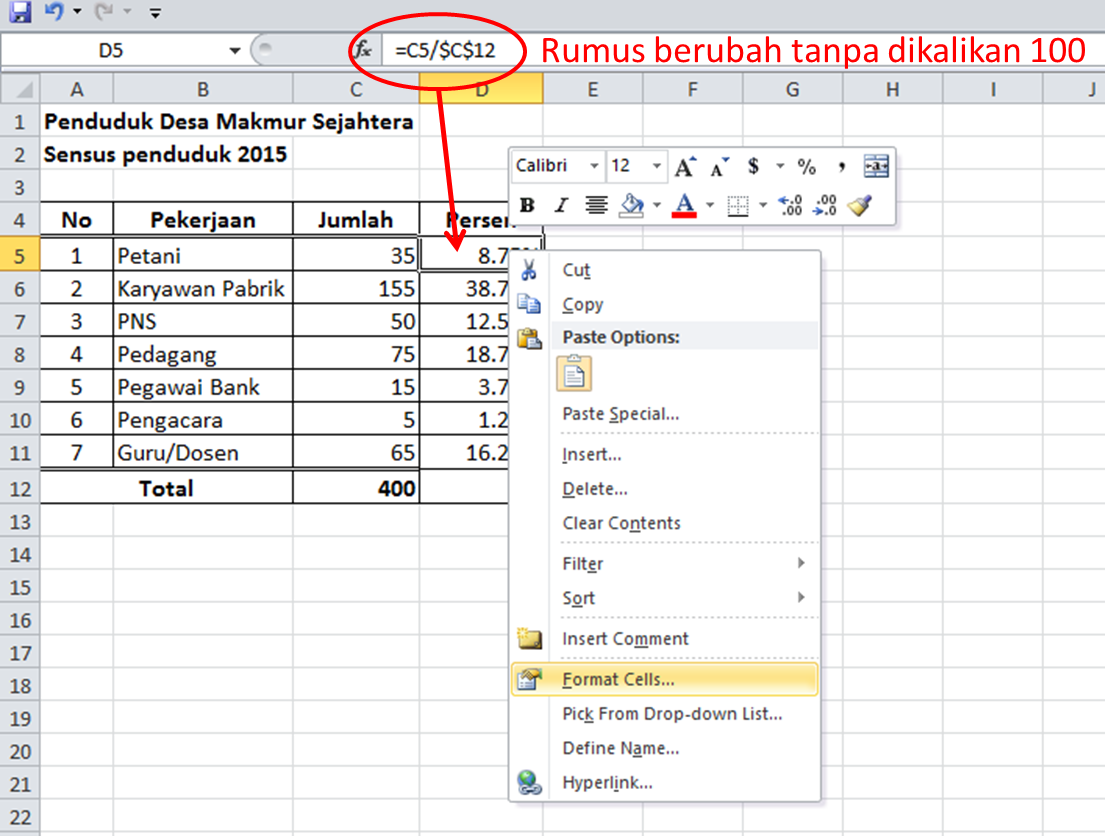Viewport: 1105px width, 836px height.
Task: Toggle Italic in the mini toolbar
Action: pyautogui.click(x=561, y=205)
